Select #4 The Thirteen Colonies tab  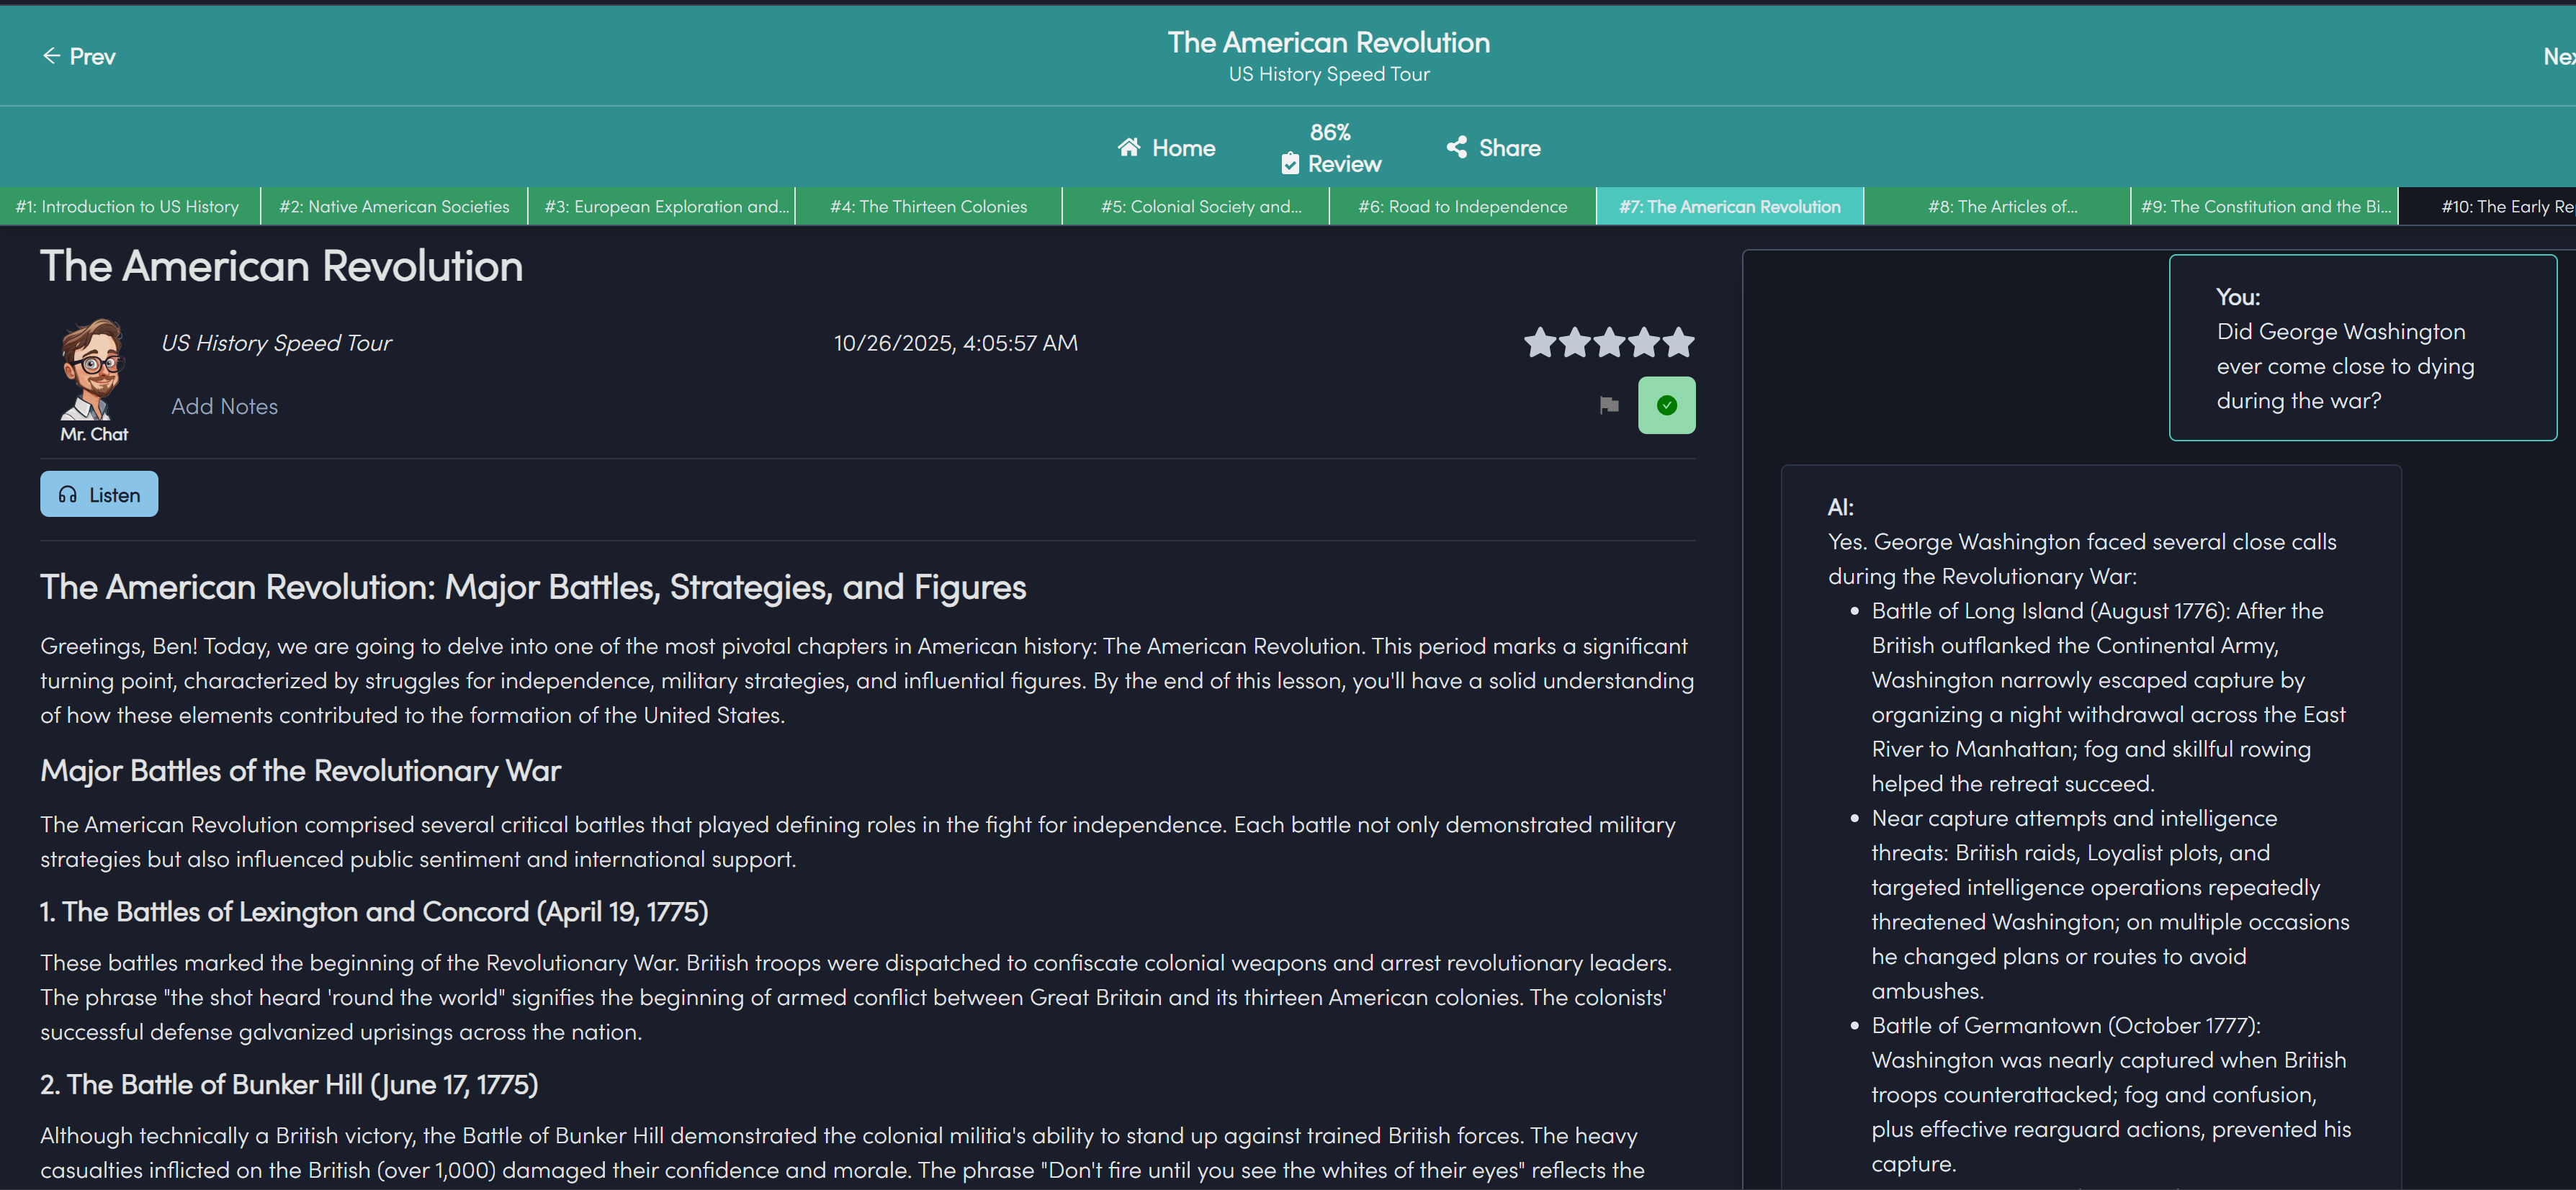click(x=928, y=206)
